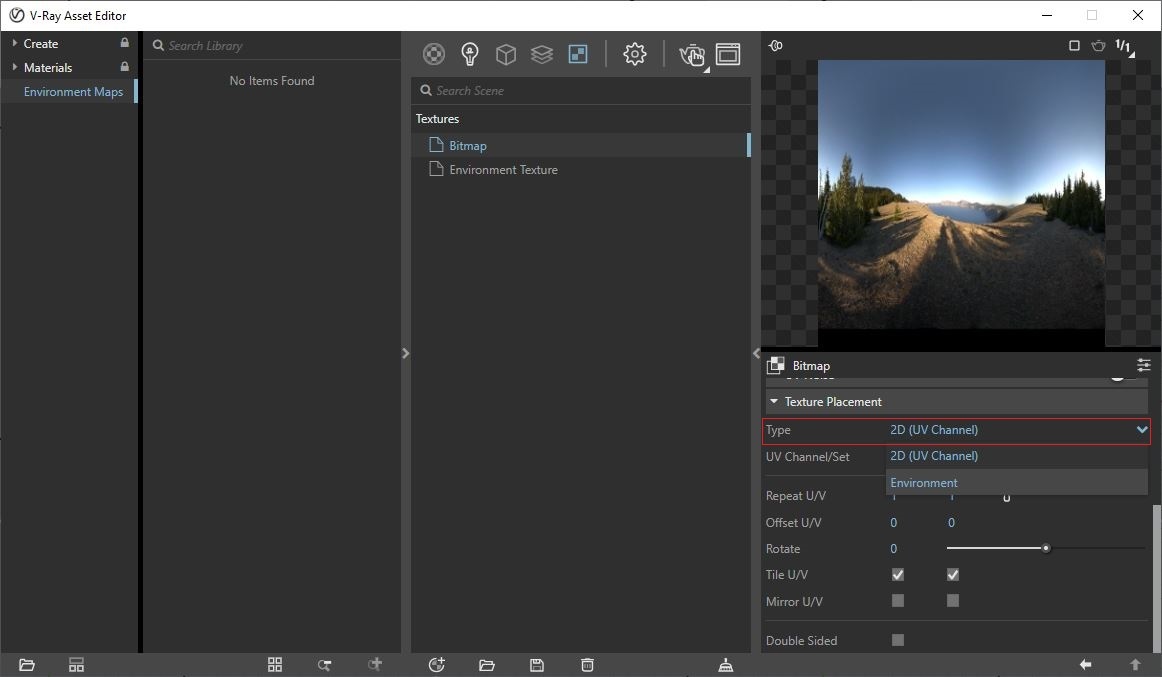1162x677 pixels.
Task: Click the Bitmap texture icon in properties header
Action: point(775,365)
